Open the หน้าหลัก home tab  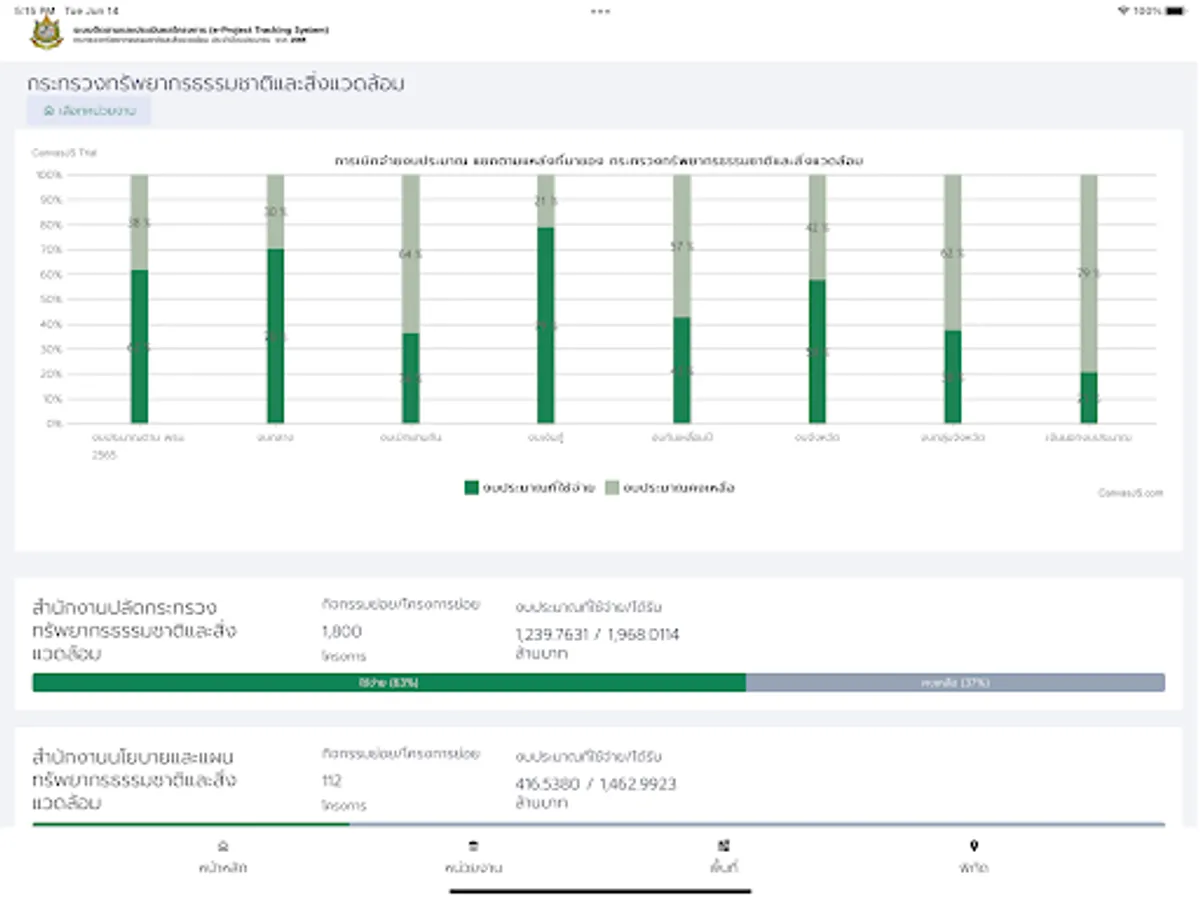tap(222, 857)
